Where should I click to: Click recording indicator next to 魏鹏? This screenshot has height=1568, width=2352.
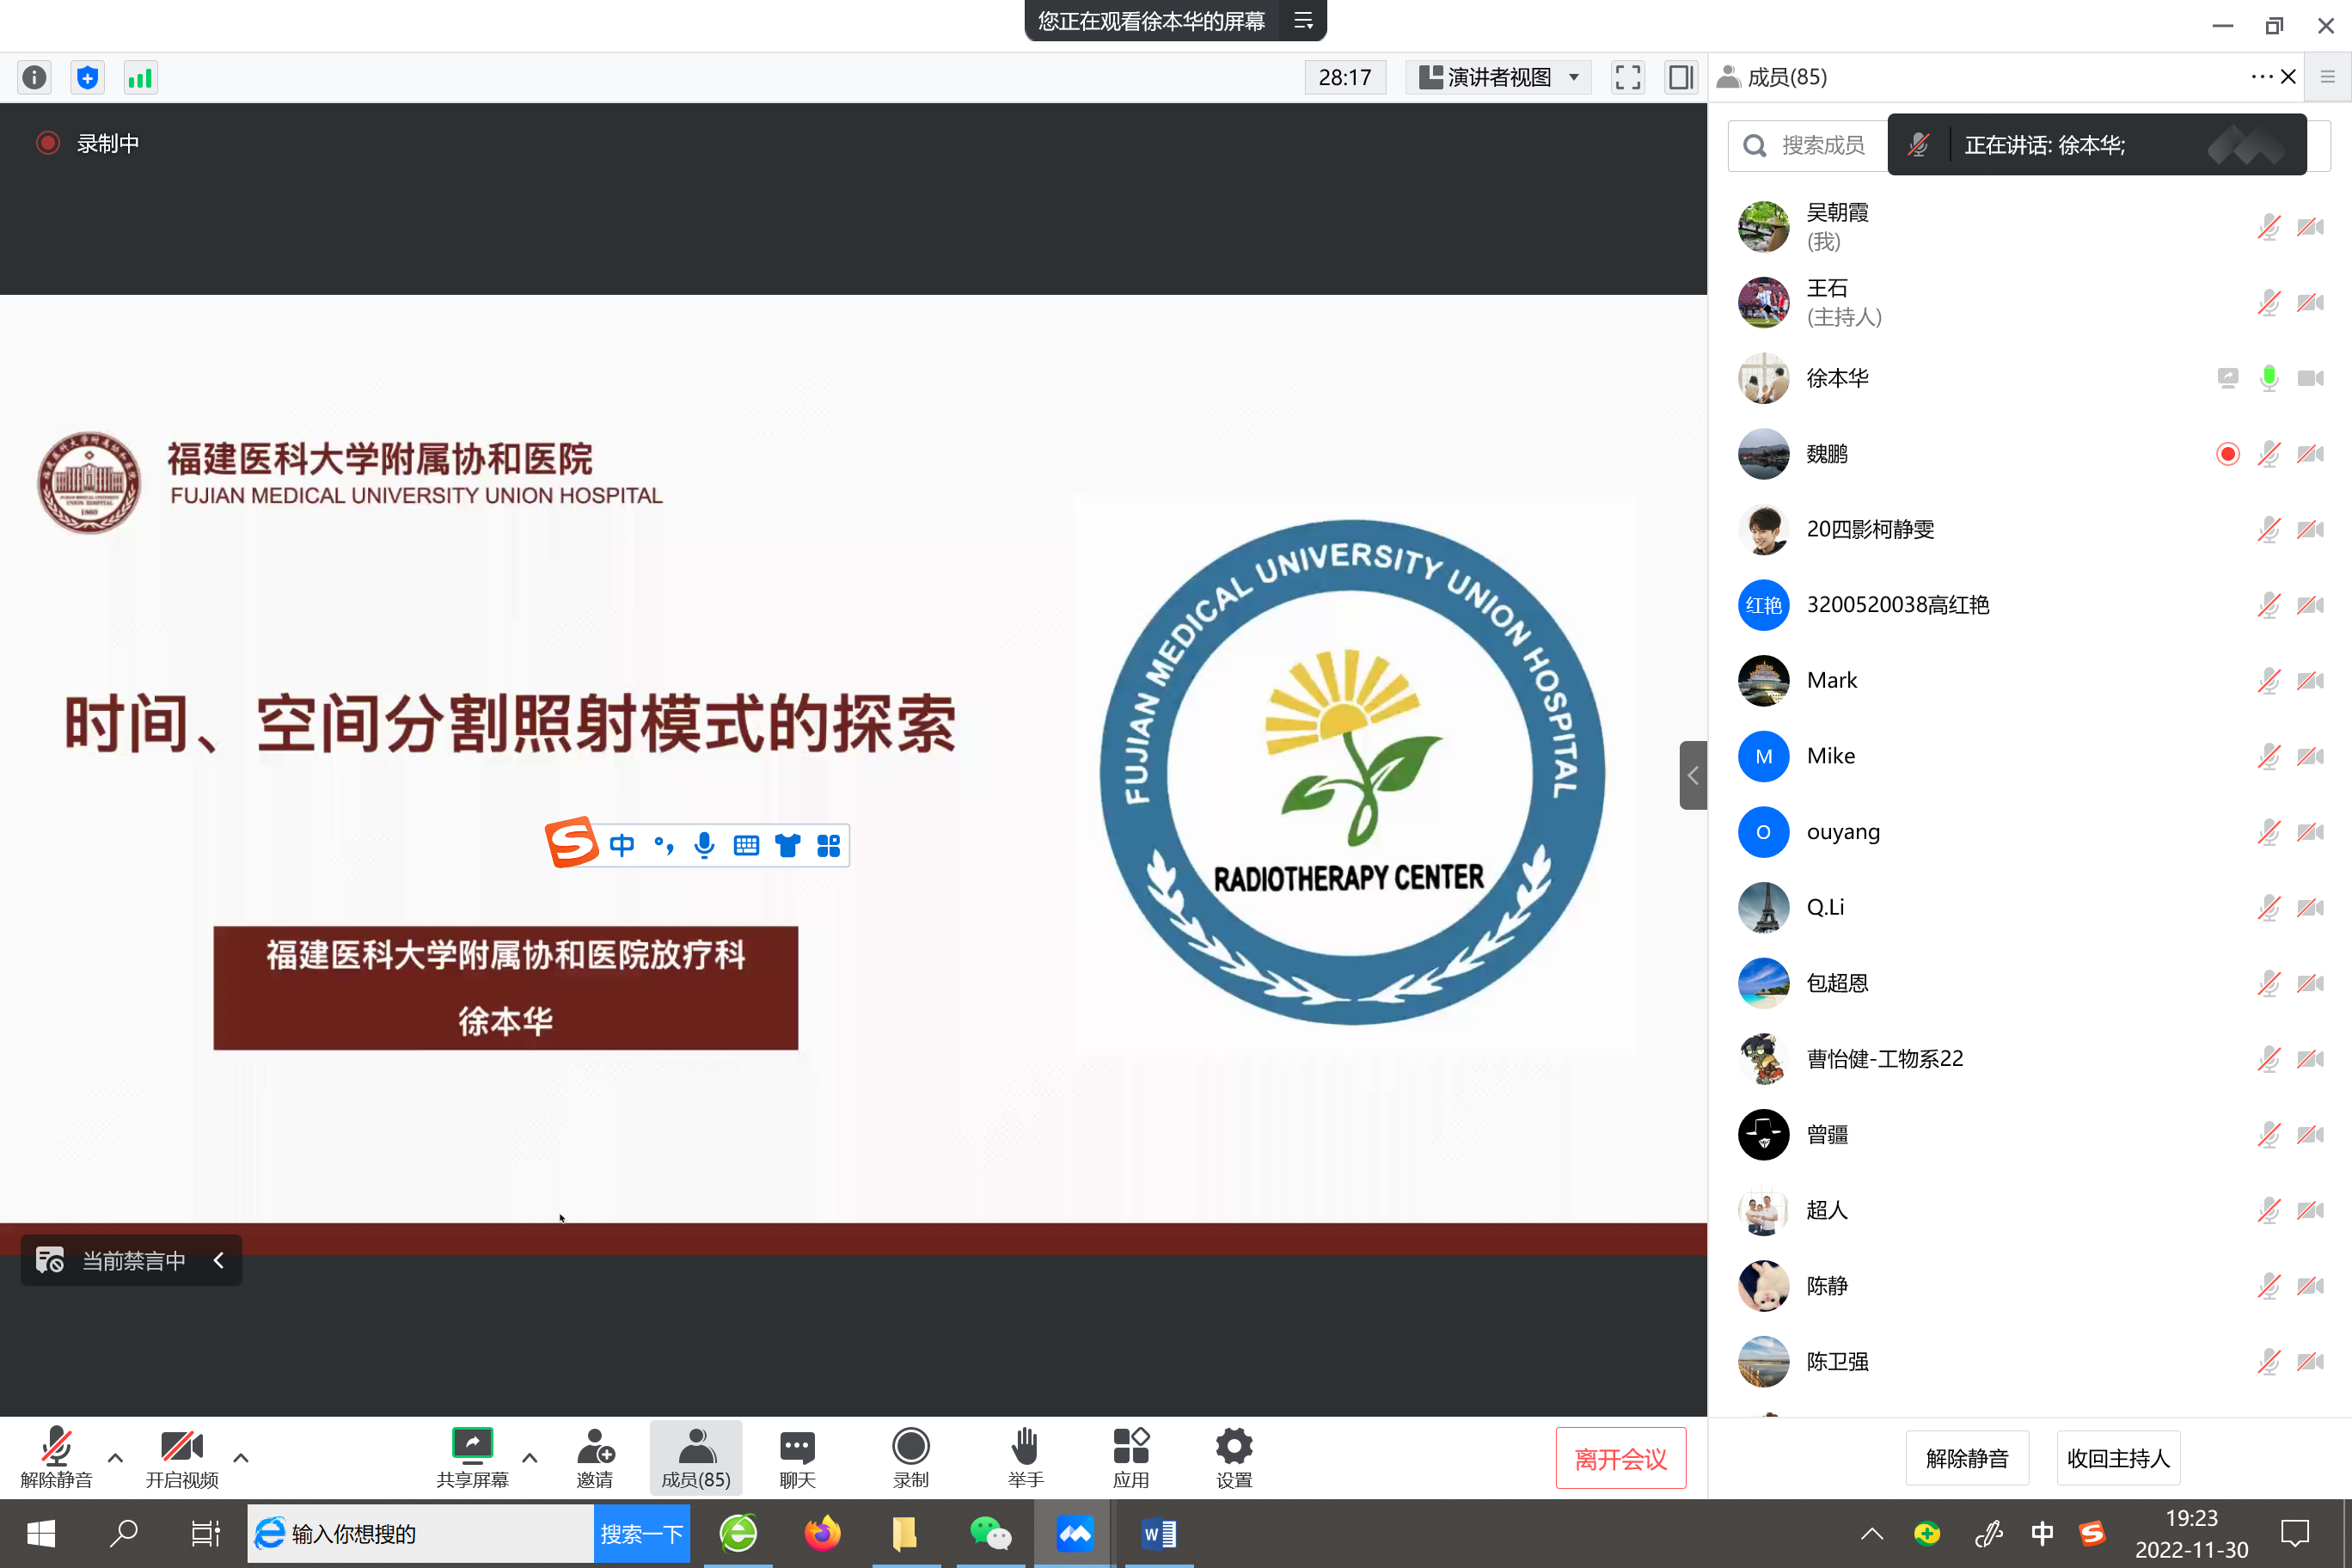coord(2227,454)
